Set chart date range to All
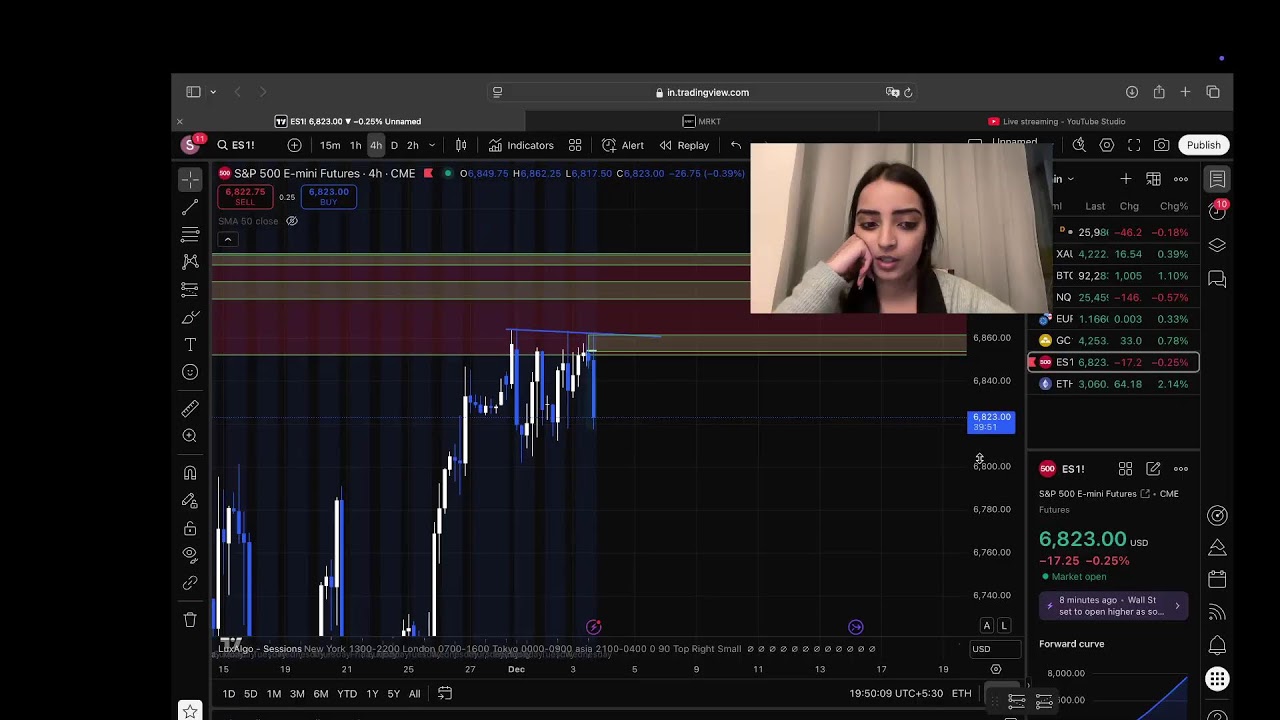 coord(414,694)
